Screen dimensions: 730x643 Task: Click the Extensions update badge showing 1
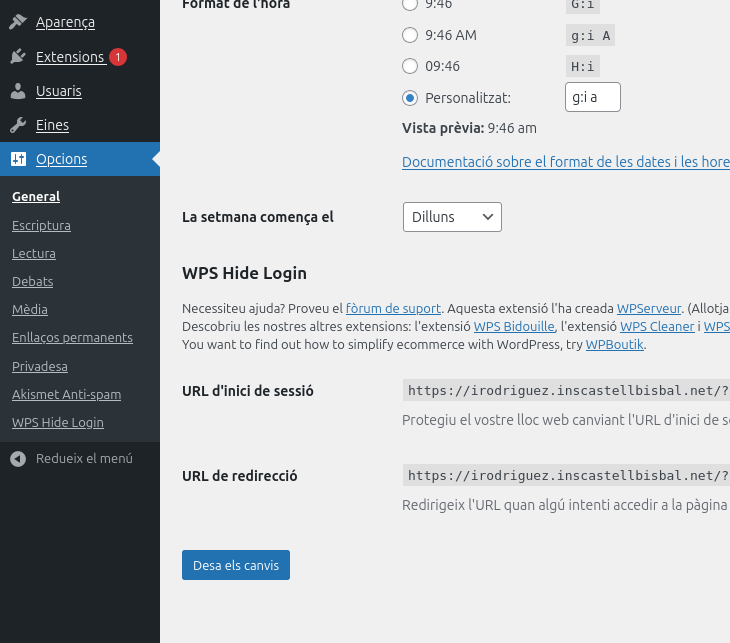click(x=118, y=57)
